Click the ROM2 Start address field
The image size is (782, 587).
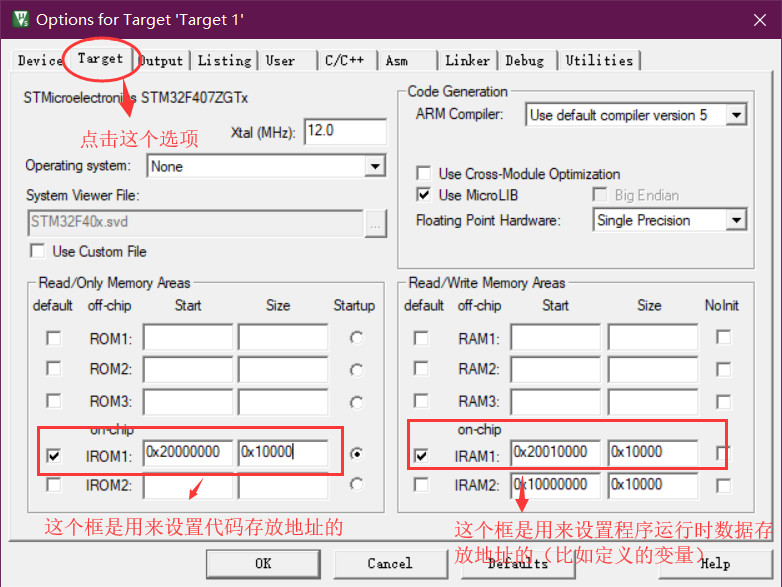click(188, 370)
